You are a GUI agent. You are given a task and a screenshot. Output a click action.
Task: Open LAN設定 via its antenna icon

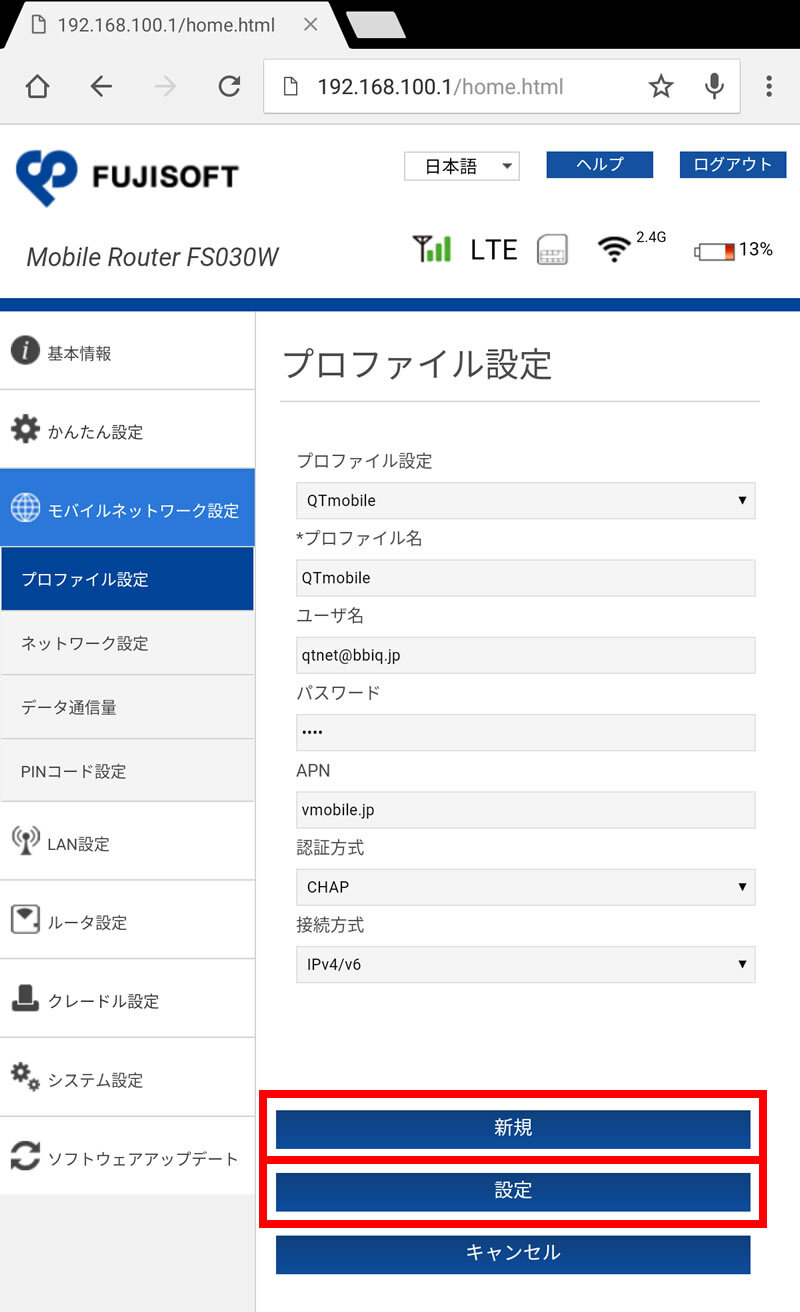click(25, 841)
